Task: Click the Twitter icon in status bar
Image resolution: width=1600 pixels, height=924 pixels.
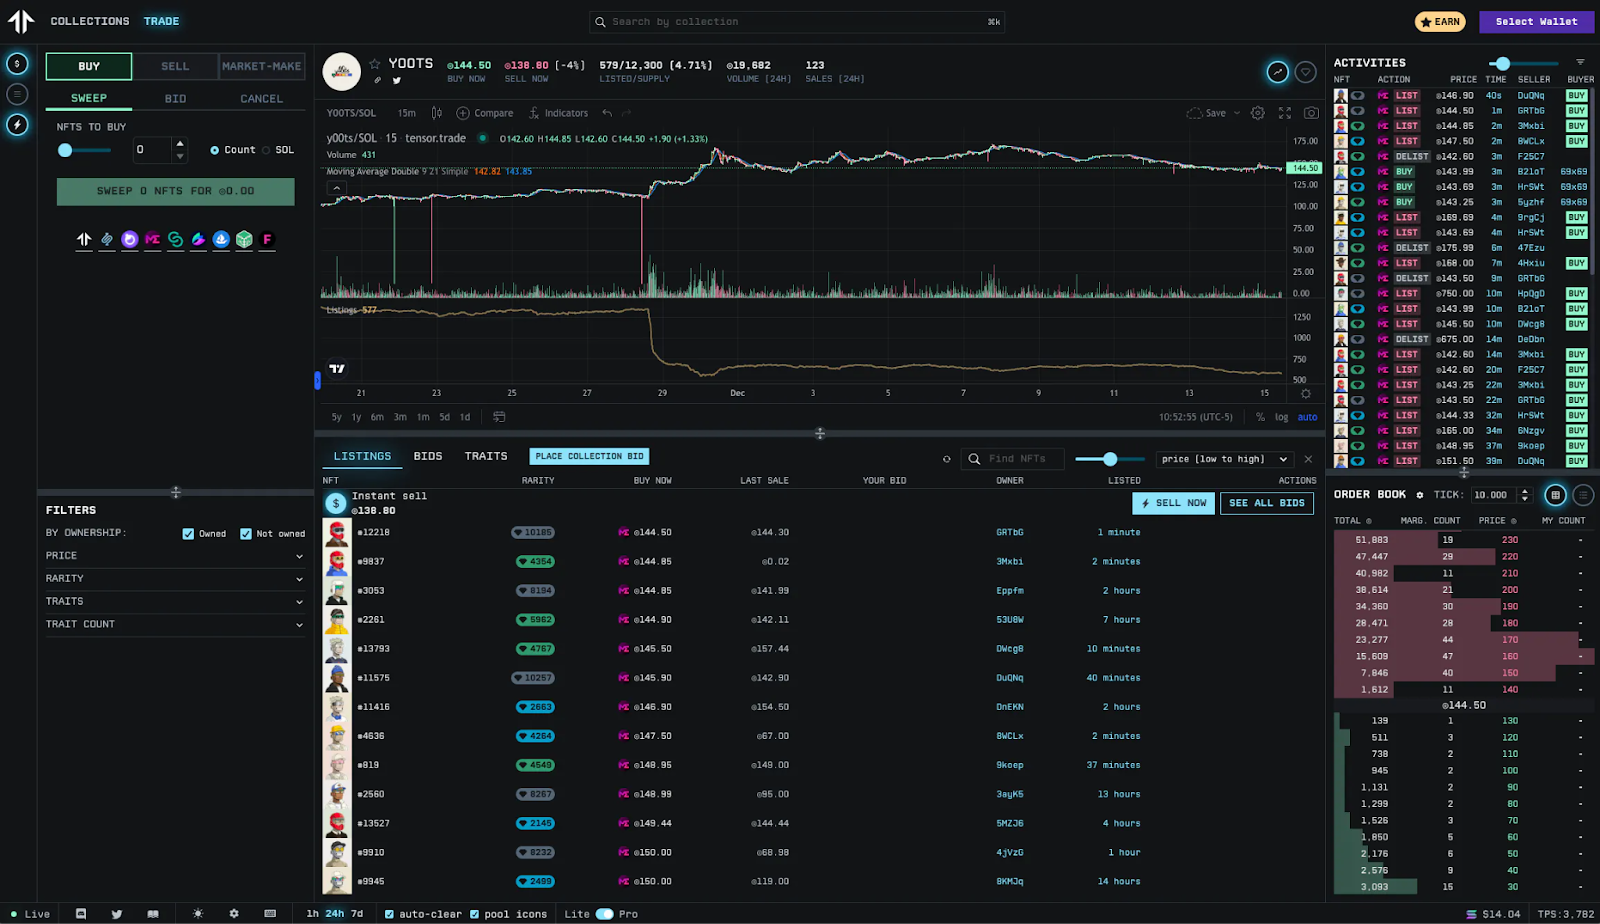Action: point(117,914)
